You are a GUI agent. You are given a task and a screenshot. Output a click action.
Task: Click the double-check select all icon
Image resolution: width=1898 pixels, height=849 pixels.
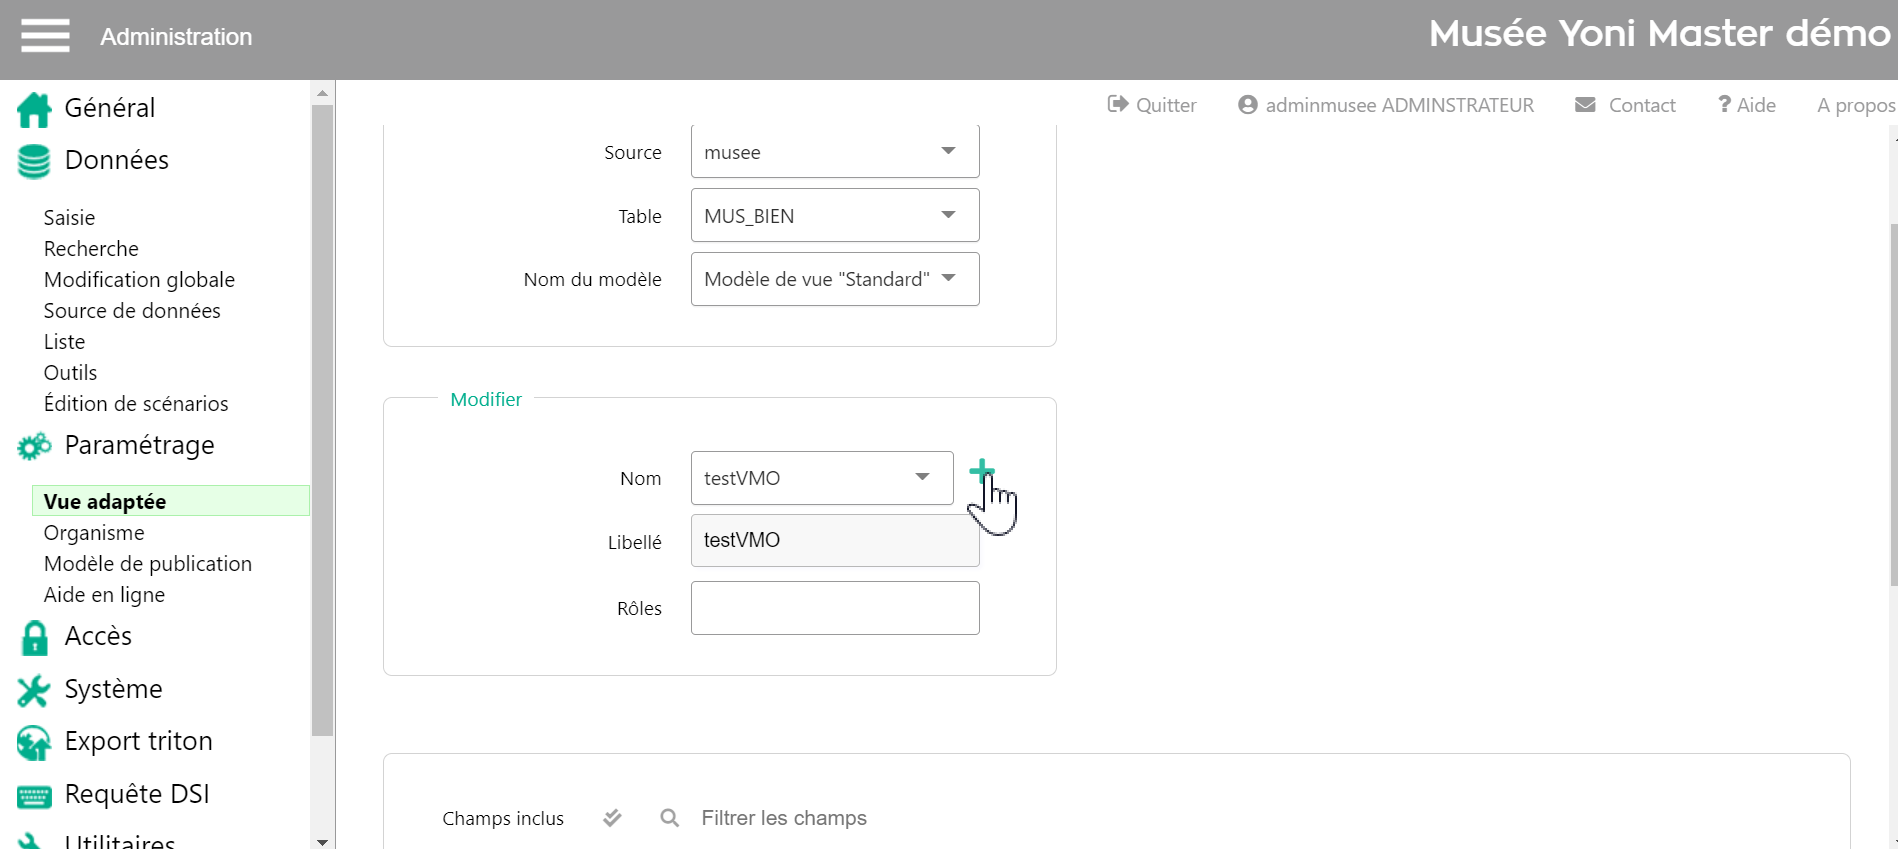(612, 818)
